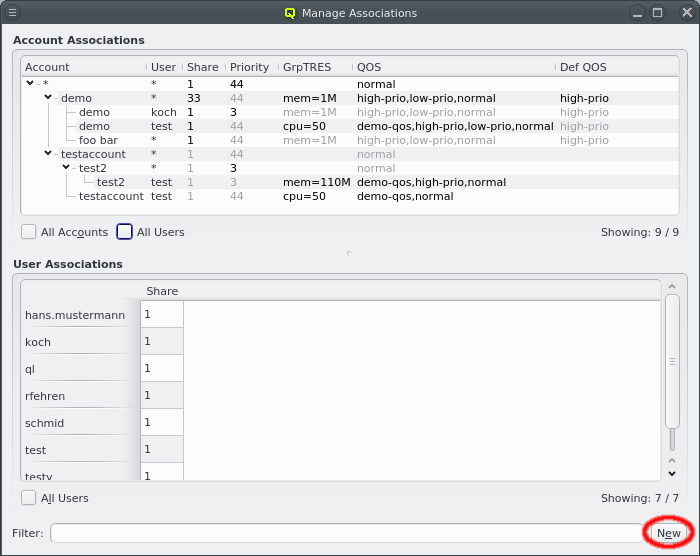Collapse the testaccount tree node
This screenshot has height=556, width=700.
[x=48, y=153]
